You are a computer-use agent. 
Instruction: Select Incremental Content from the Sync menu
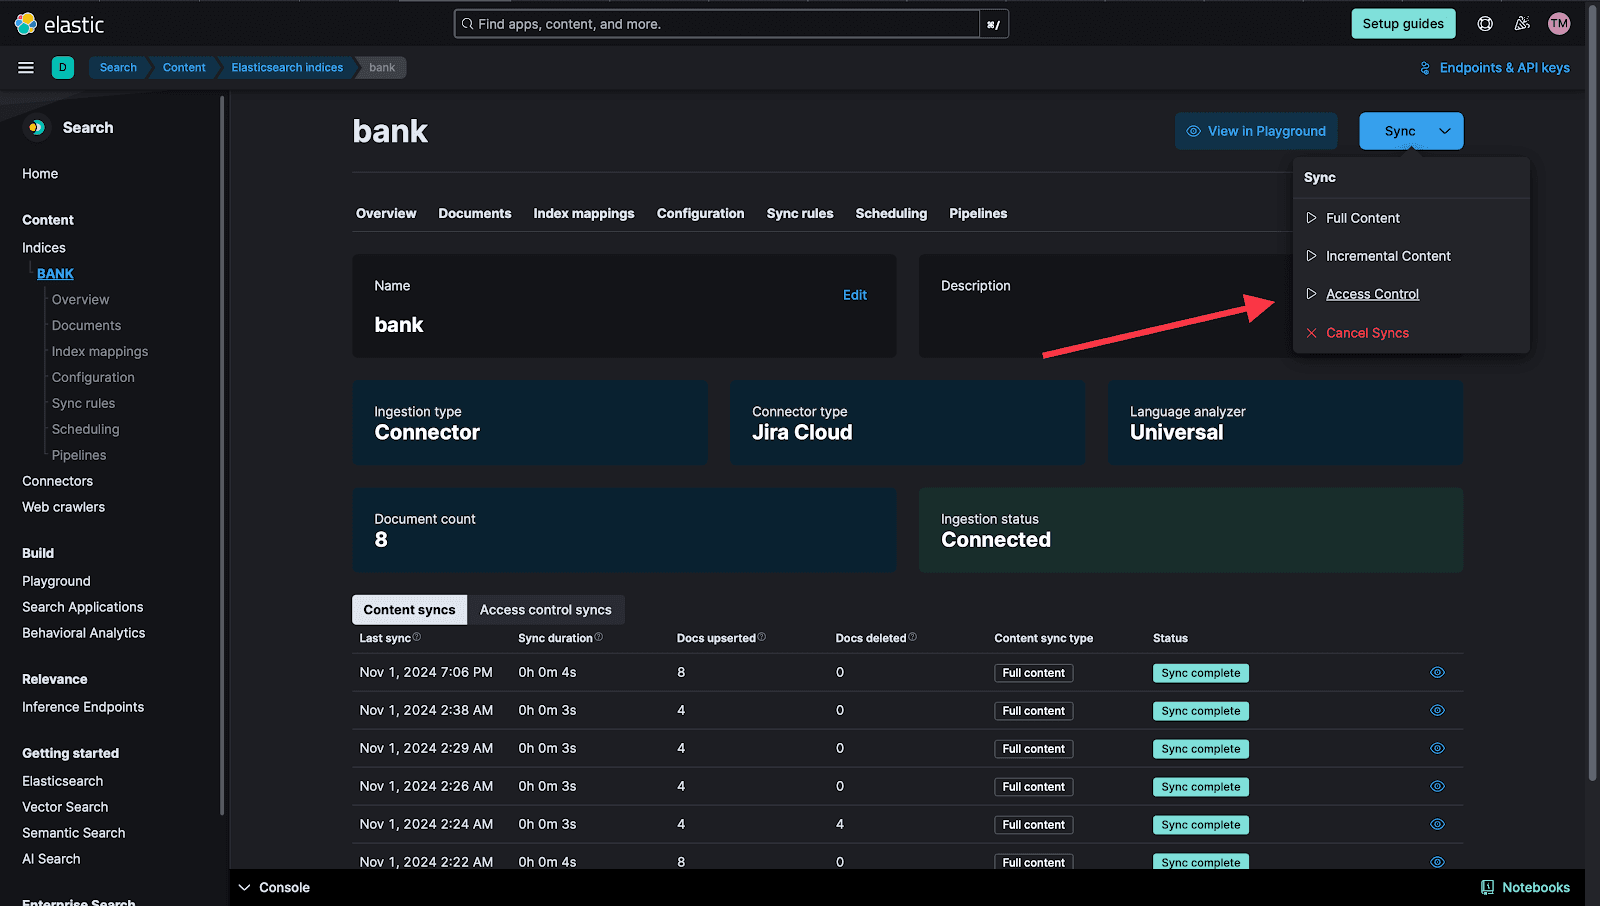pos(1388,255)
